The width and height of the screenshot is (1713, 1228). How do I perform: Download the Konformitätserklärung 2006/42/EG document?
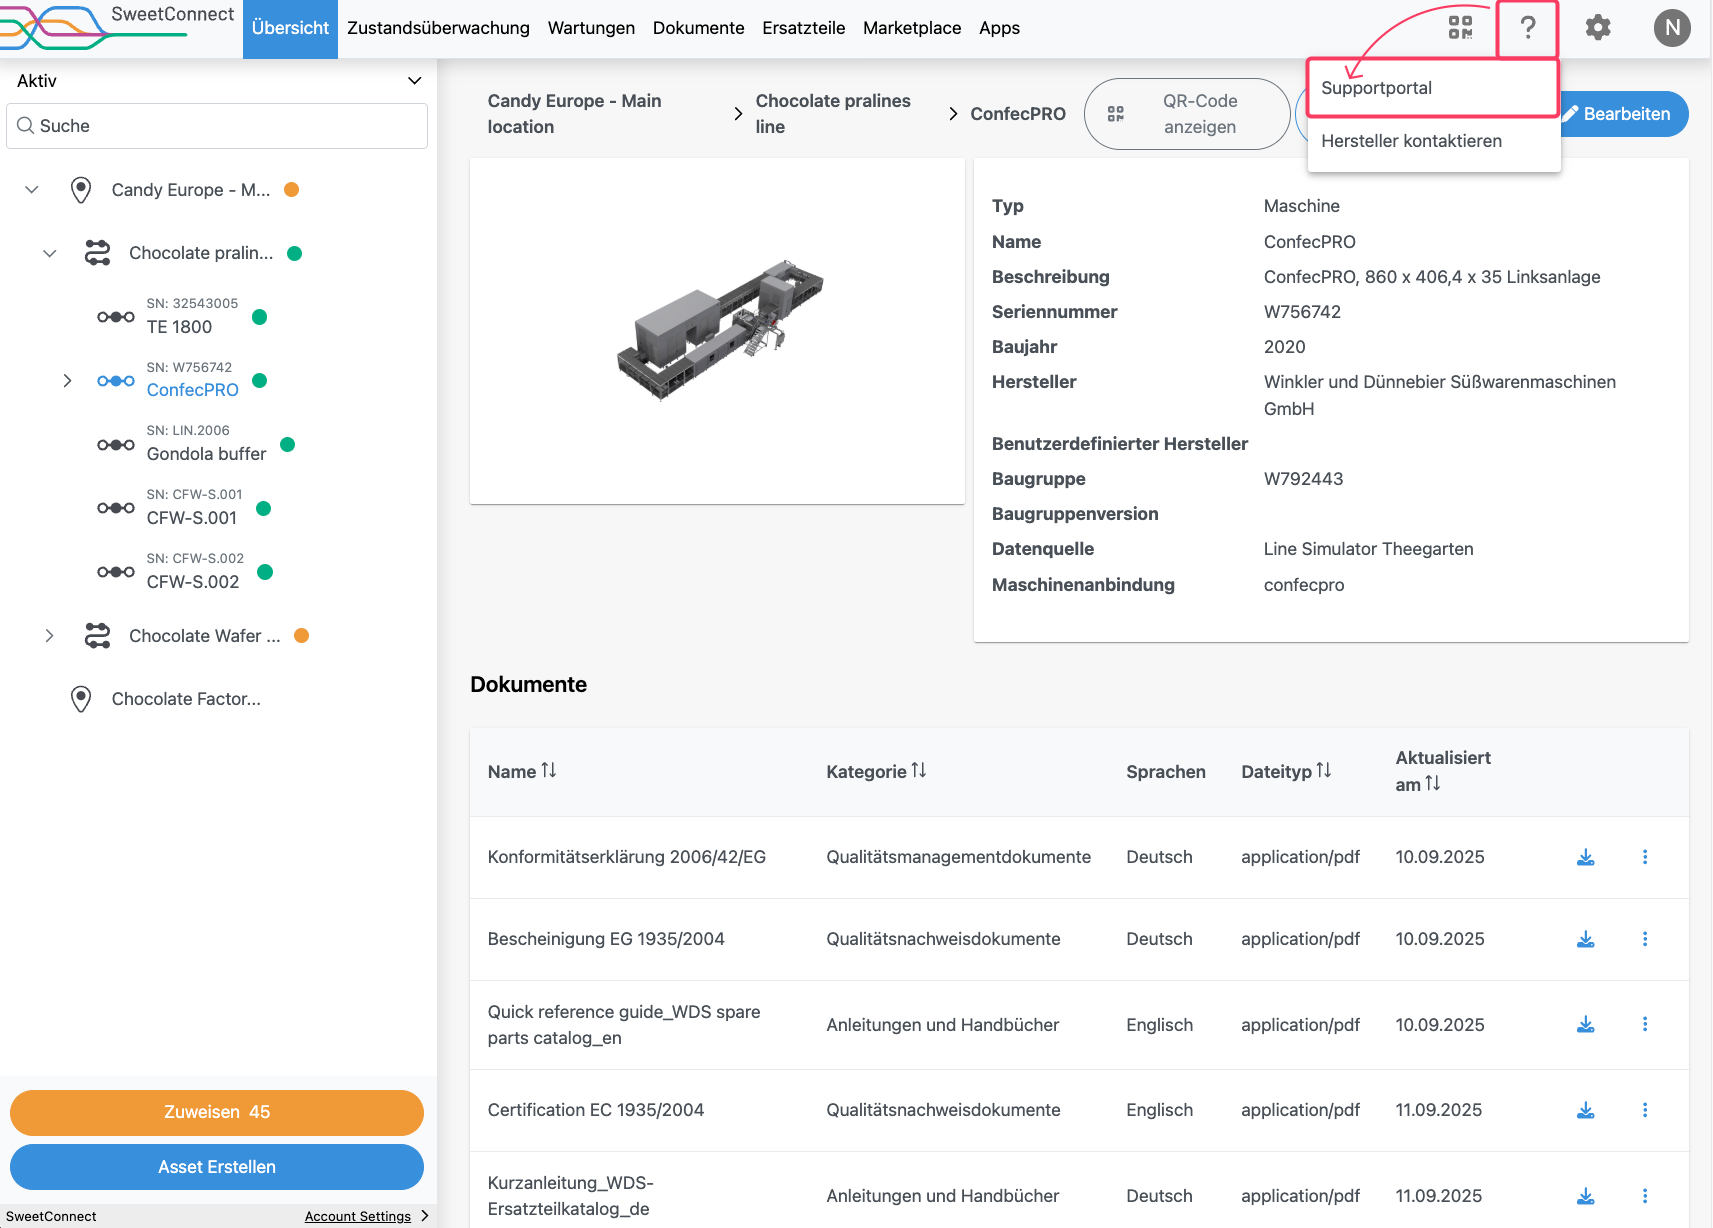coord(1585,858)
